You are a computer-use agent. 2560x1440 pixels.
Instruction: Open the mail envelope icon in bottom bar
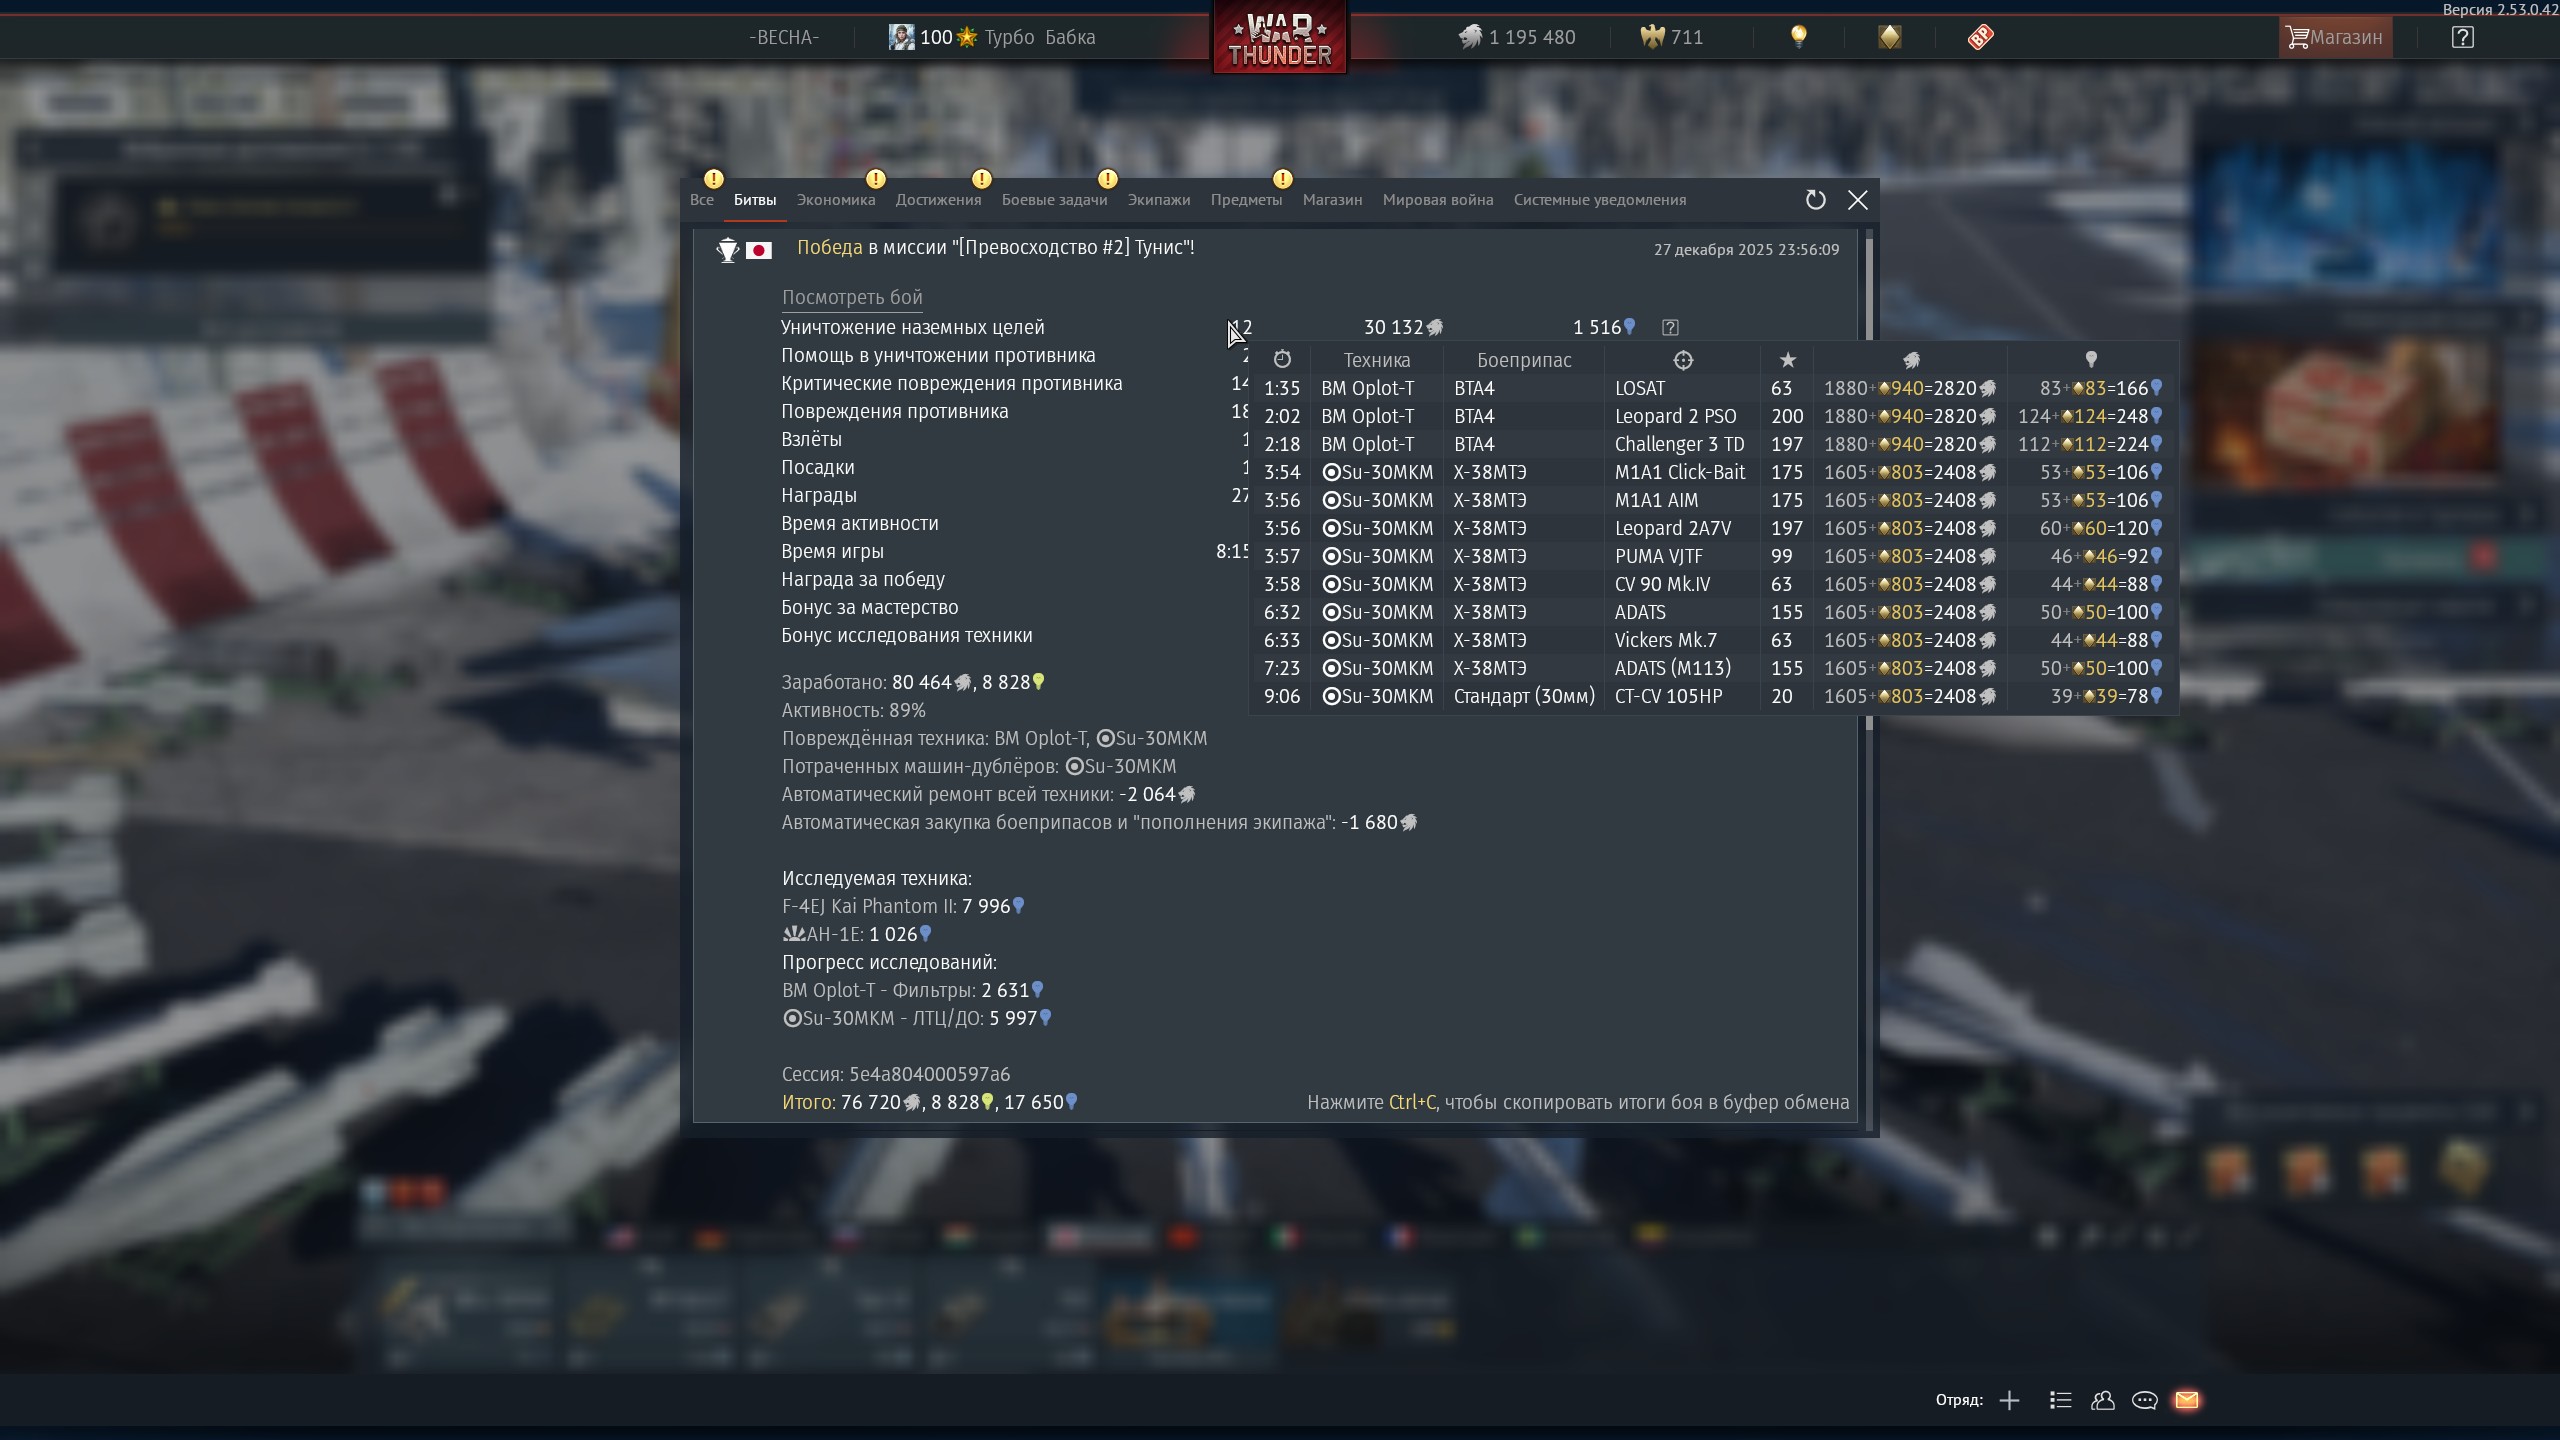pos(2186,1400)
